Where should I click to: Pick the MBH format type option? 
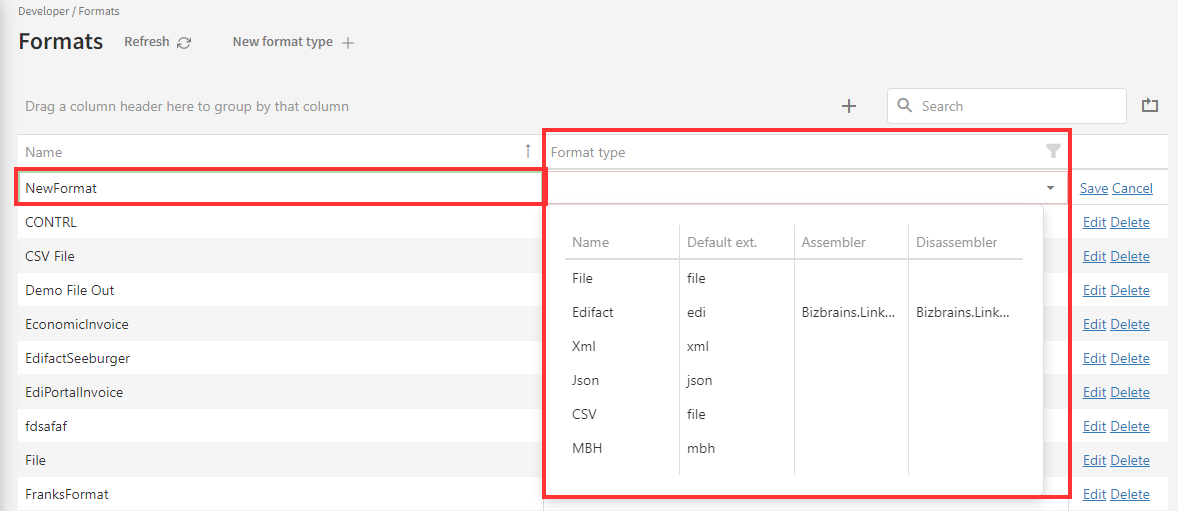click(x=587, y=448)
